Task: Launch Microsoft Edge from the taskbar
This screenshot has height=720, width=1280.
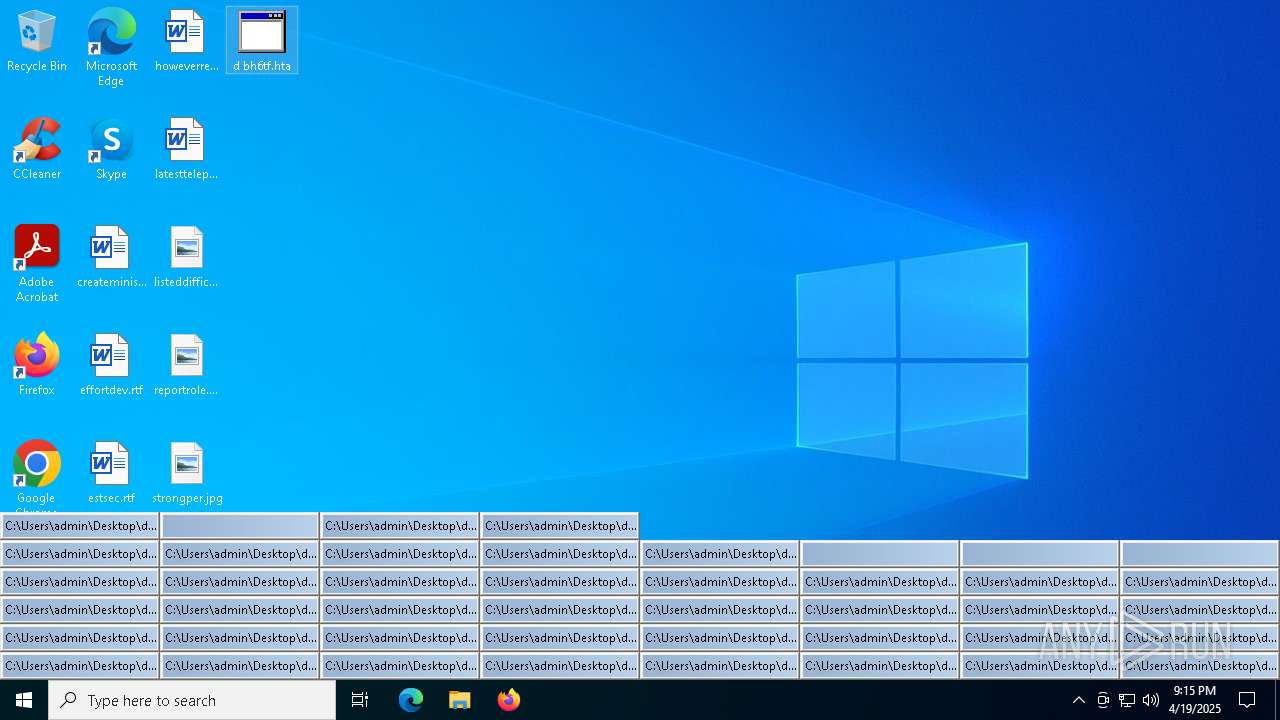Action: (x=411, y=700)
